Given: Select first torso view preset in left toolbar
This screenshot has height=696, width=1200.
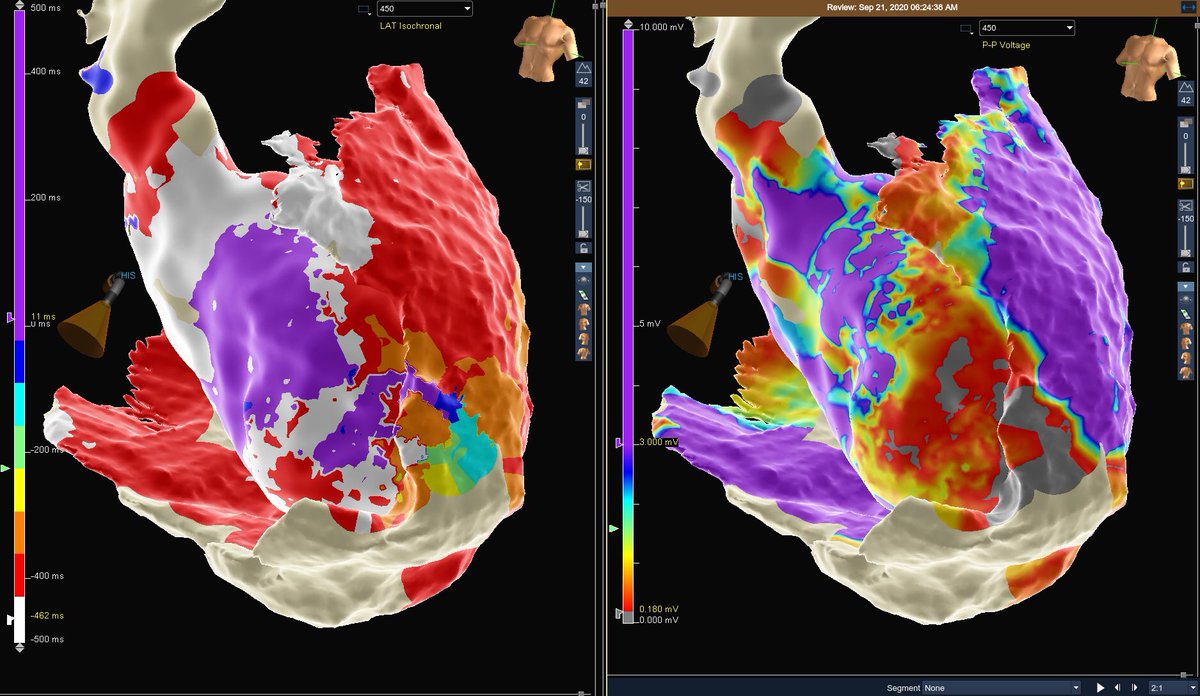Looking at the screenshot, I should [x=583, y=310].
